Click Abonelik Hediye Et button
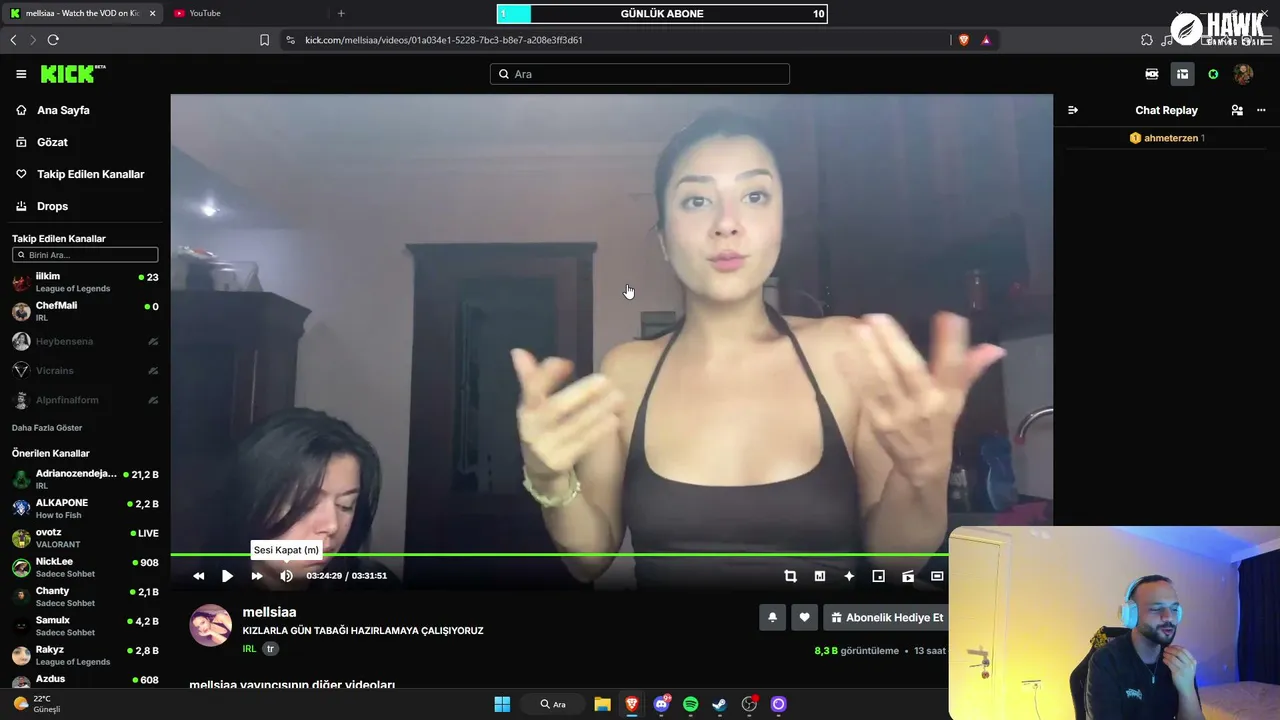Screen dimensions: 1280x720 (x=886, y=618)
